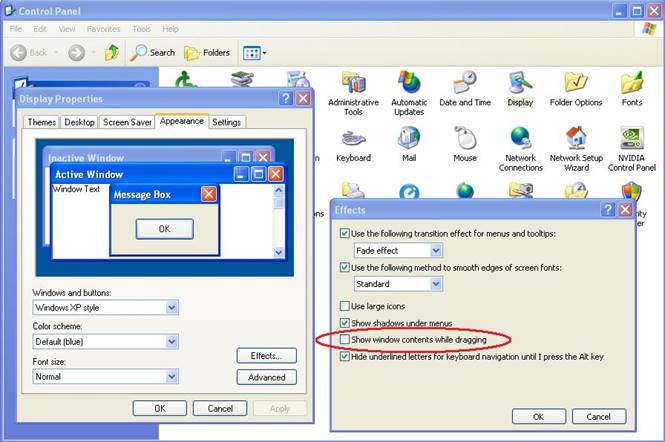Open the Edit menu
This screenshot has height=442, width=665.
[x=40, y=29]
